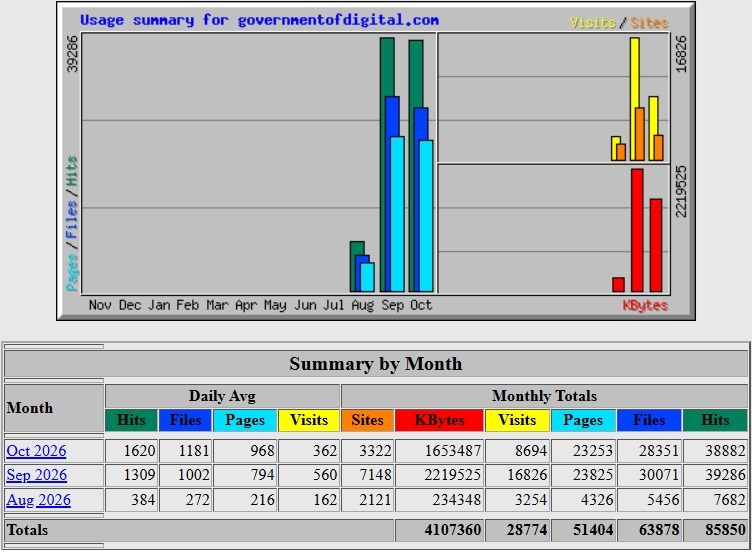
Task: Click Oct 2026 daily files value 1181
Action: 194,451
